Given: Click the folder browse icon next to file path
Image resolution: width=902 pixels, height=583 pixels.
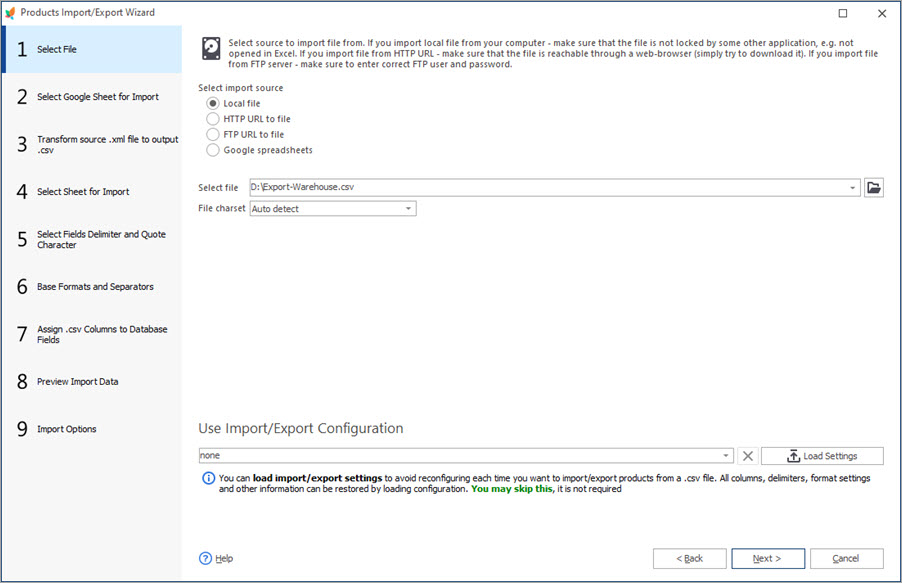Looking at the screenshot, I should point(873,187).
